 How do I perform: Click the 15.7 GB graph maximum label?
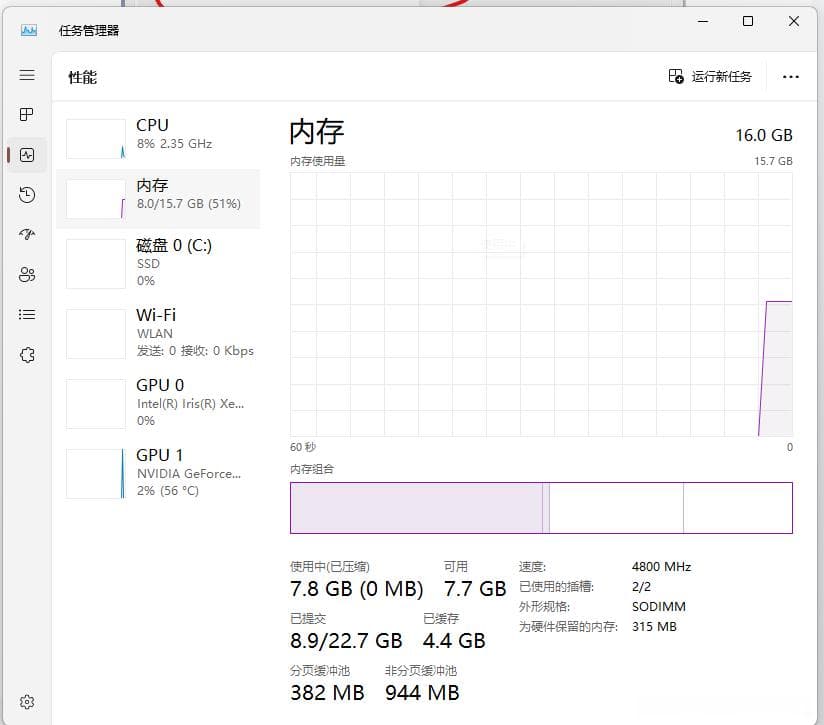pyautogui.click(x=773, y=161)
